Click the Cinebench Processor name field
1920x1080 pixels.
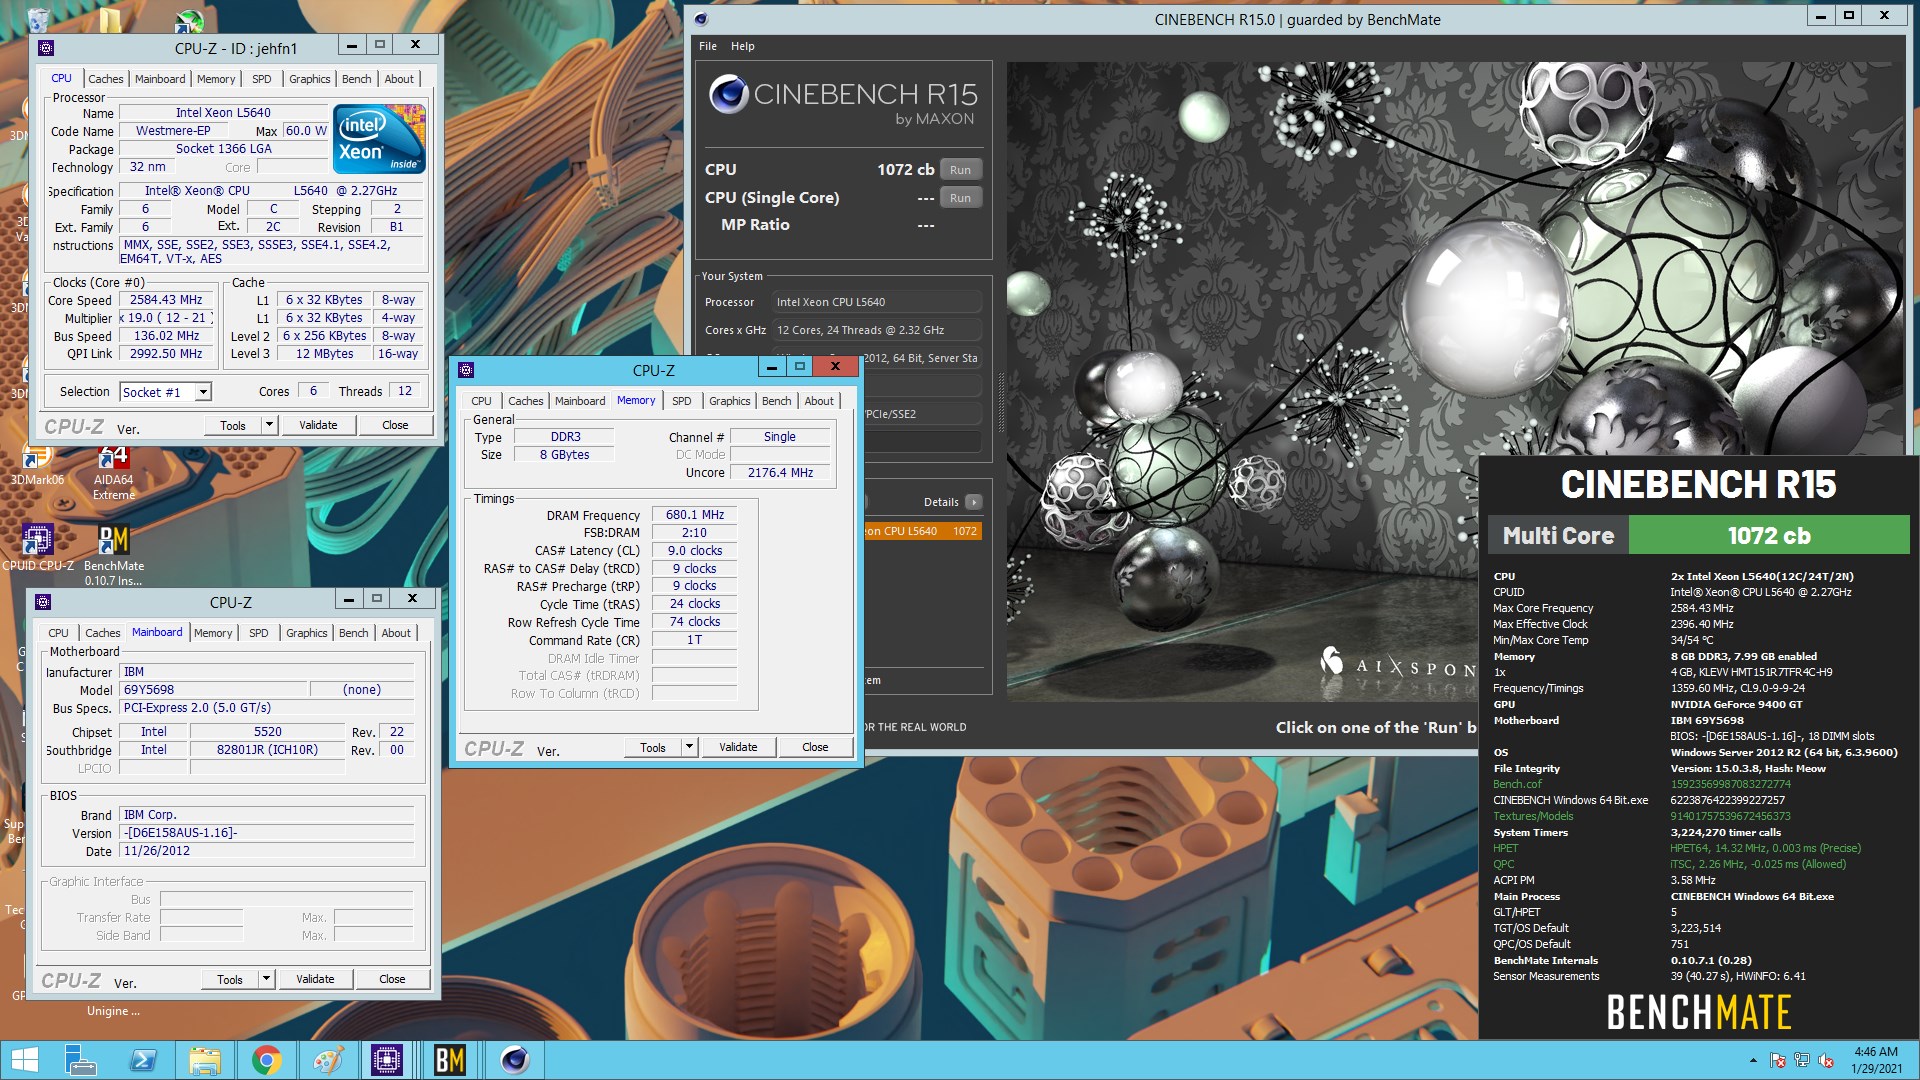[877, 302]
